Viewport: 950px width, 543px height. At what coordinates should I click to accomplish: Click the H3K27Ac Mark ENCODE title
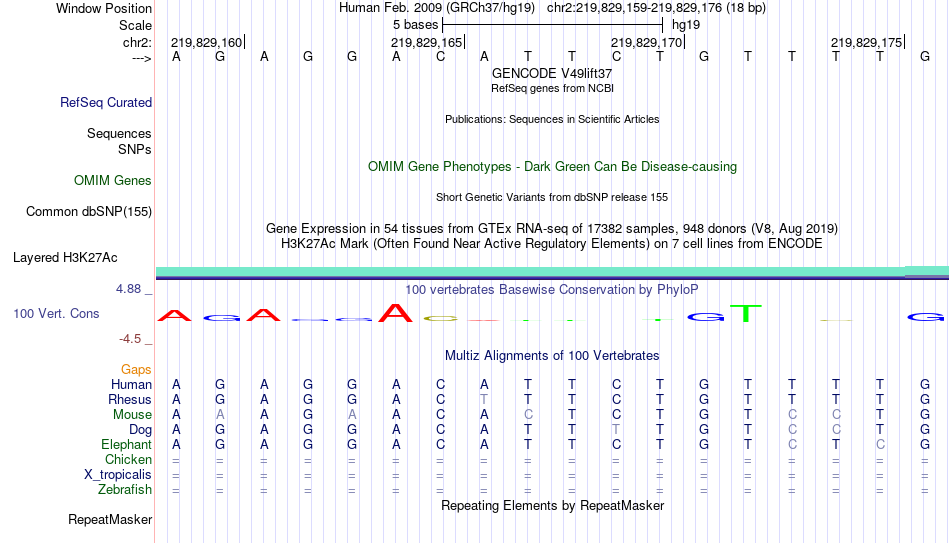click(552, 244)
